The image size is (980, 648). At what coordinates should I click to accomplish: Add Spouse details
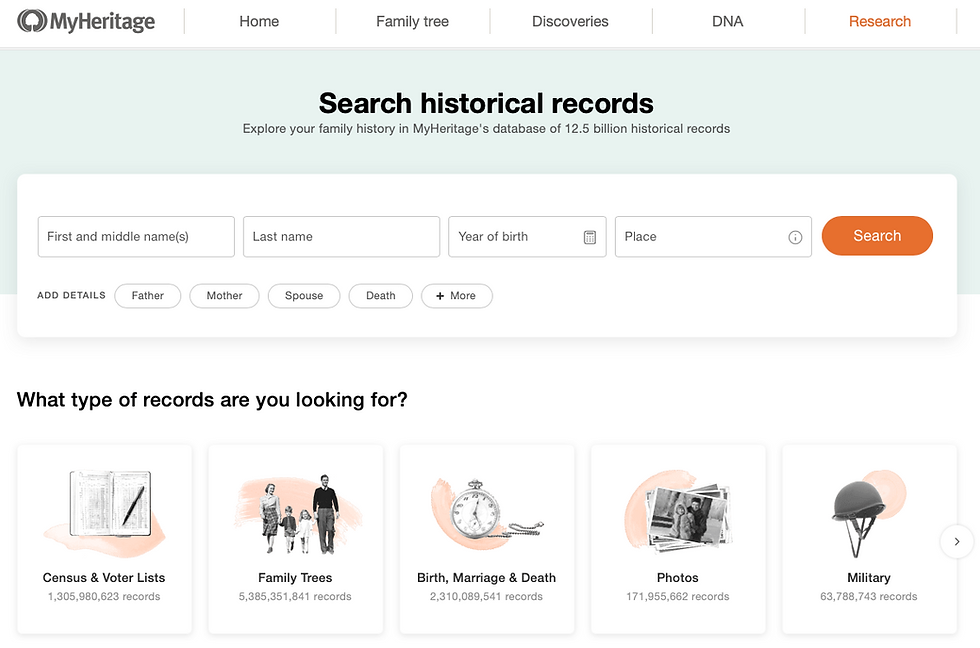click(304, 296)
